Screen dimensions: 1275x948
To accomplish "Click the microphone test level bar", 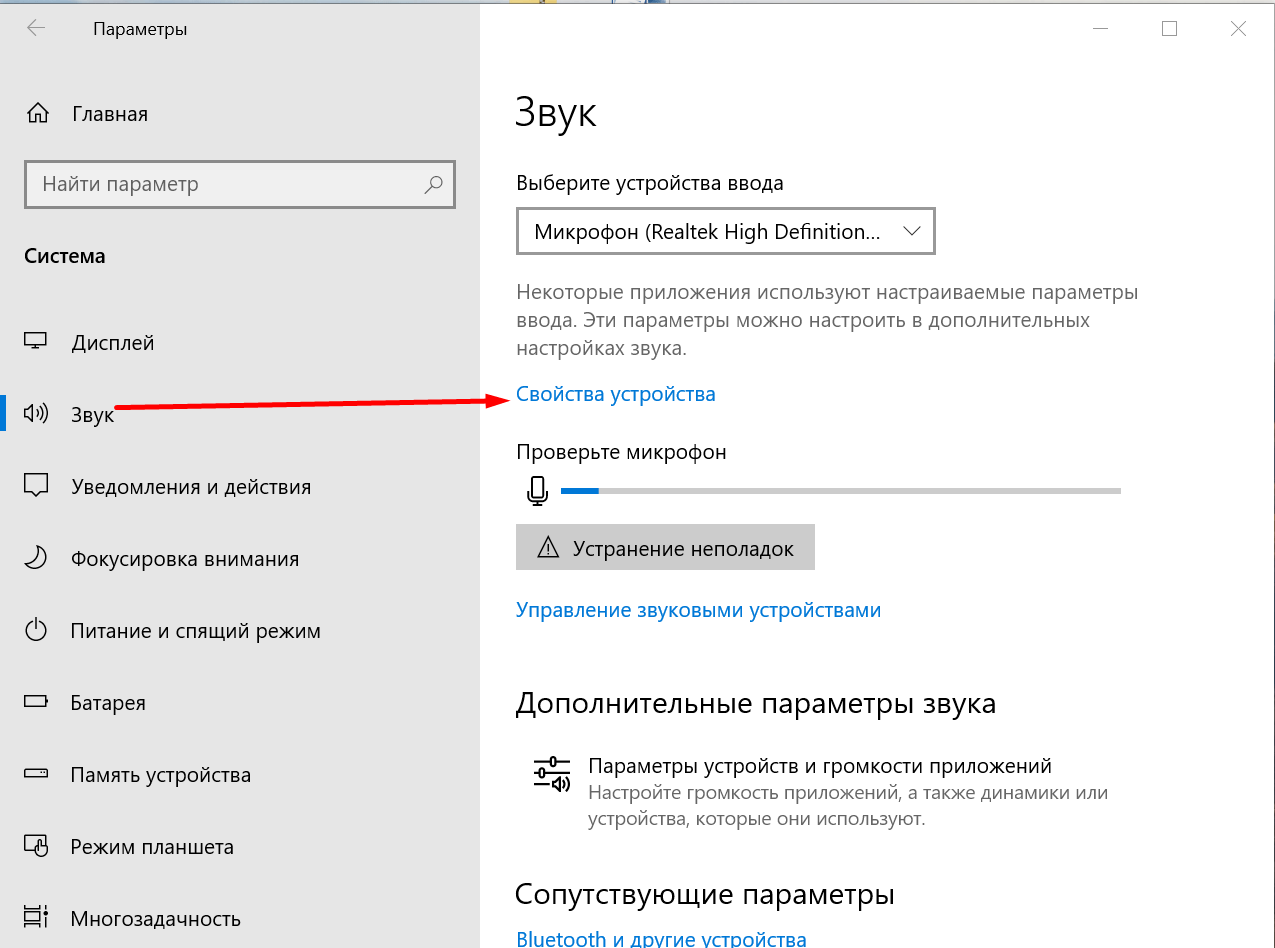I will pos(840,491).
